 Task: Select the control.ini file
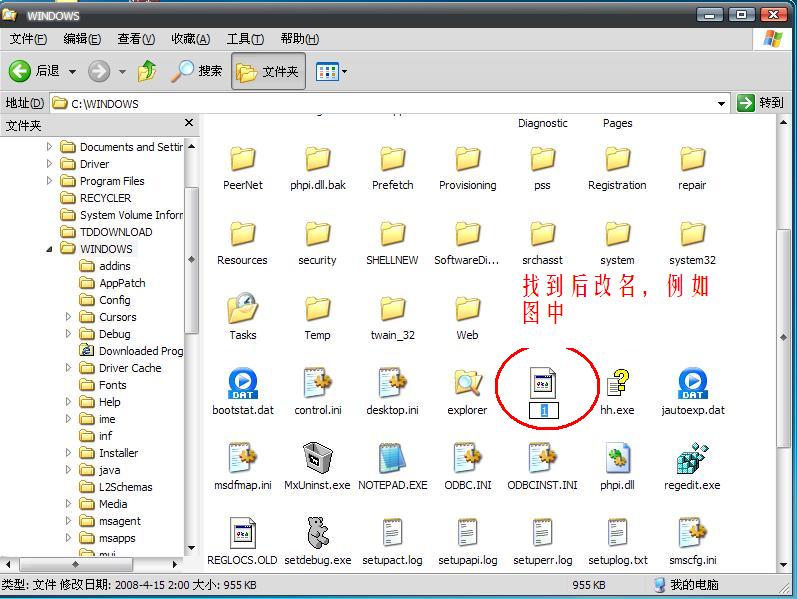coord(318,391)
